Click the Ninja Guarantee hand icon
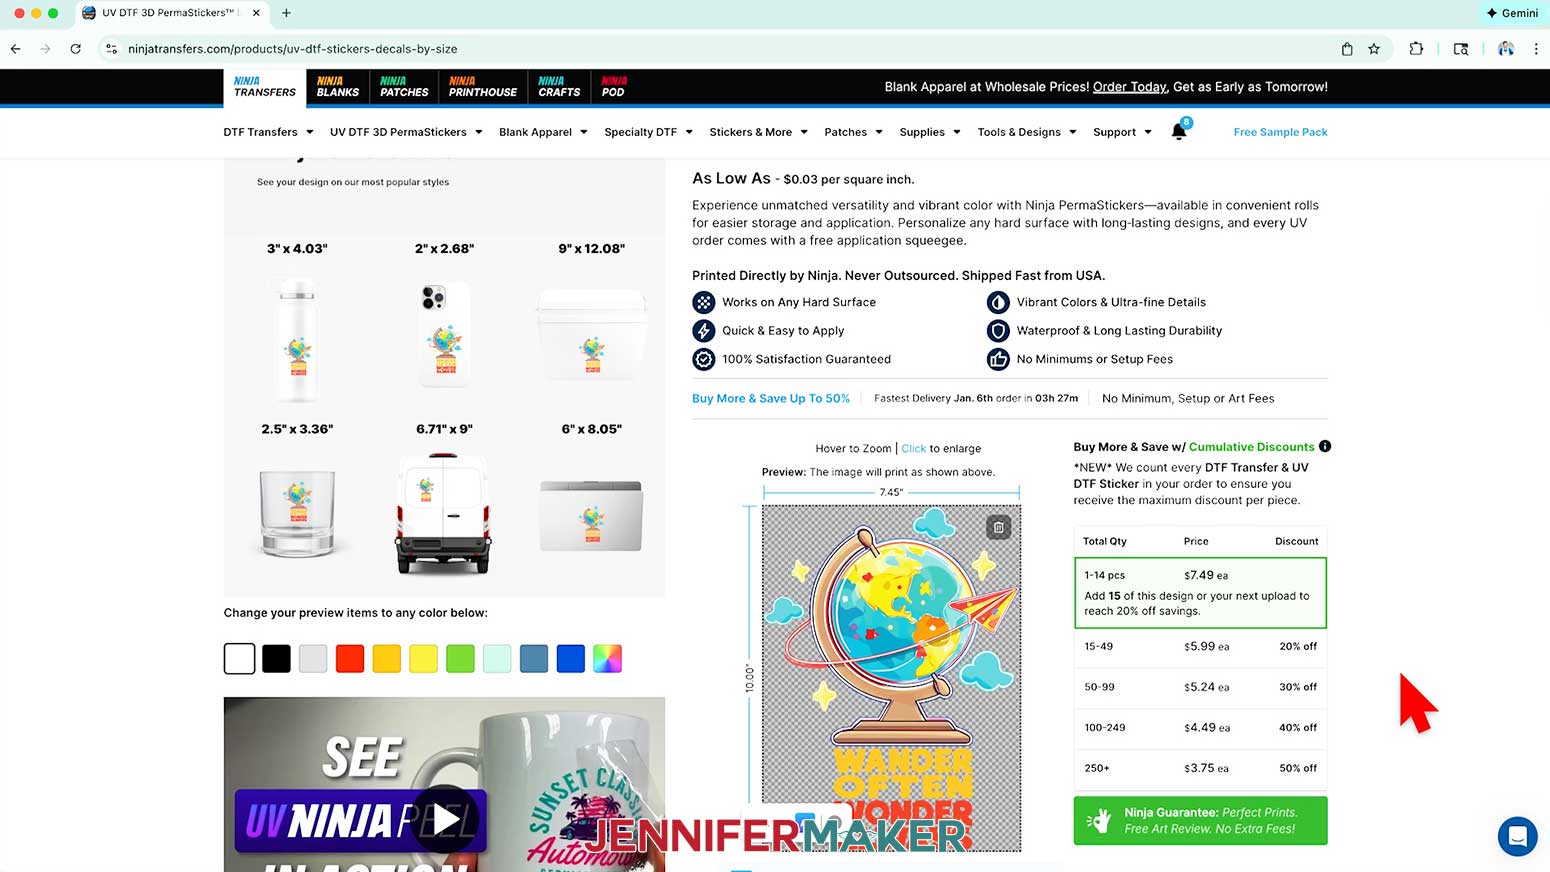This screenshot has height=872, width=1550. (1098, 820)
